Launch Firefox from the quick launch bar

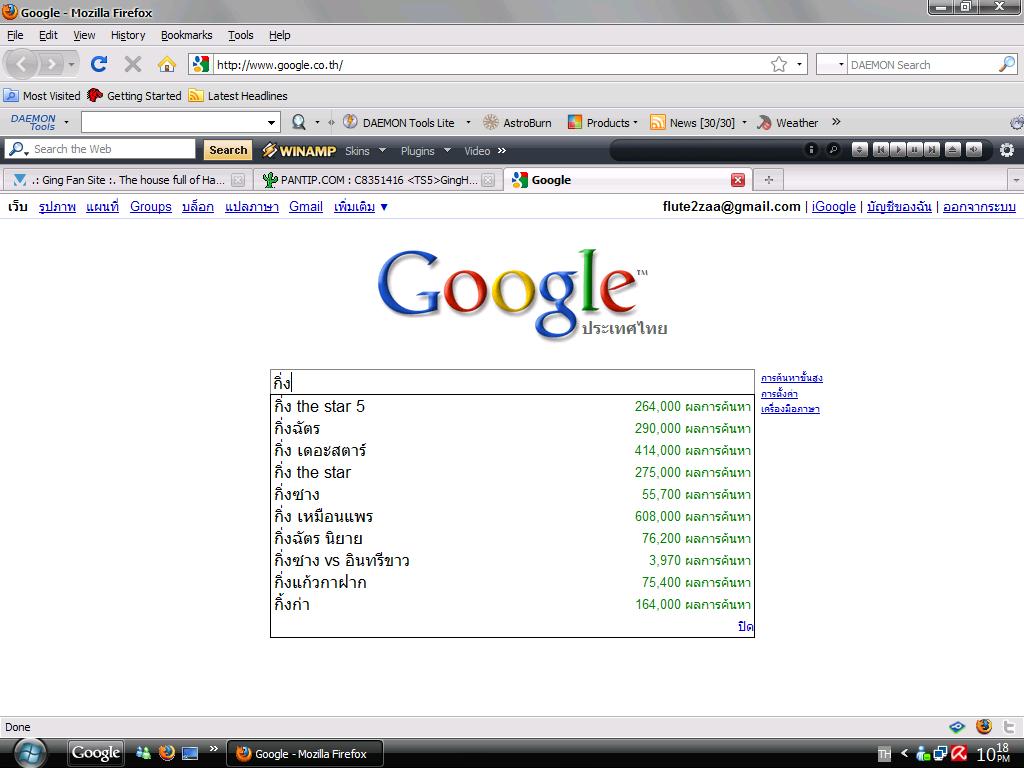coord(167,753)
